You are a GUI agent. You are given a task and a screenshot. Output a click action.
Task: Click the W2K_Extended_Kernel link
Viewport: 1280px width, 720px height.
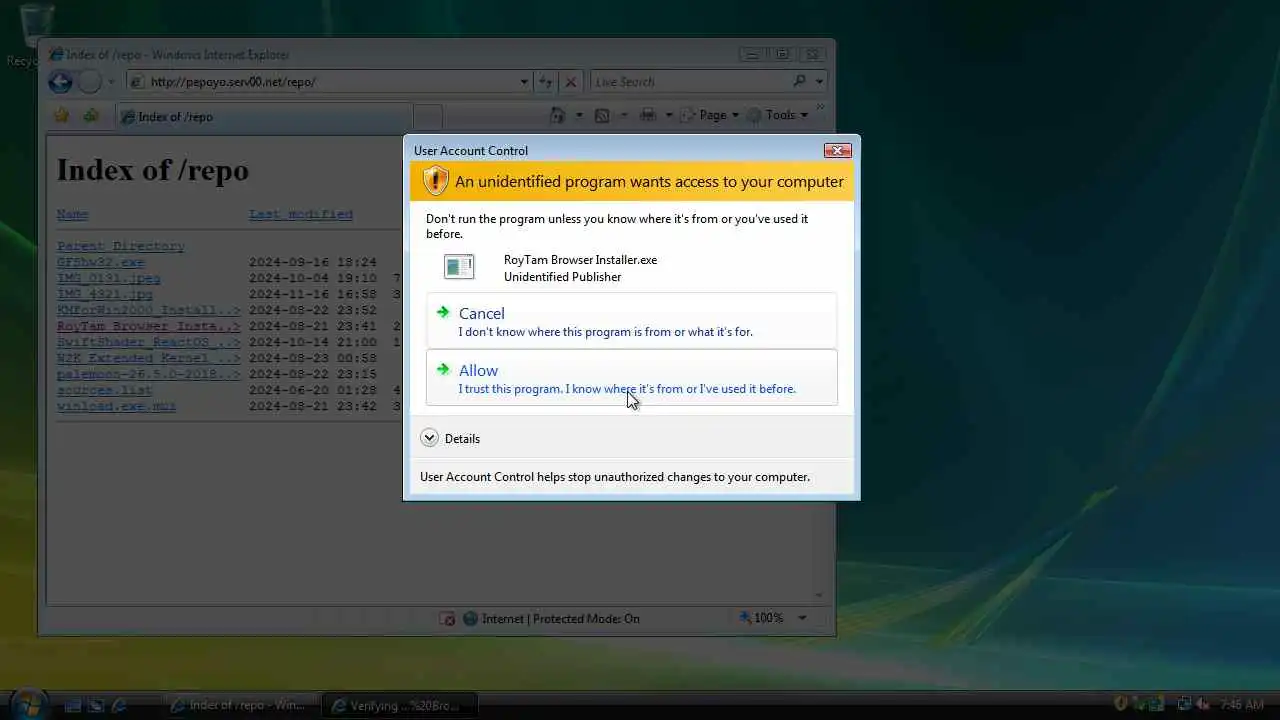click(x=149, y=358)
